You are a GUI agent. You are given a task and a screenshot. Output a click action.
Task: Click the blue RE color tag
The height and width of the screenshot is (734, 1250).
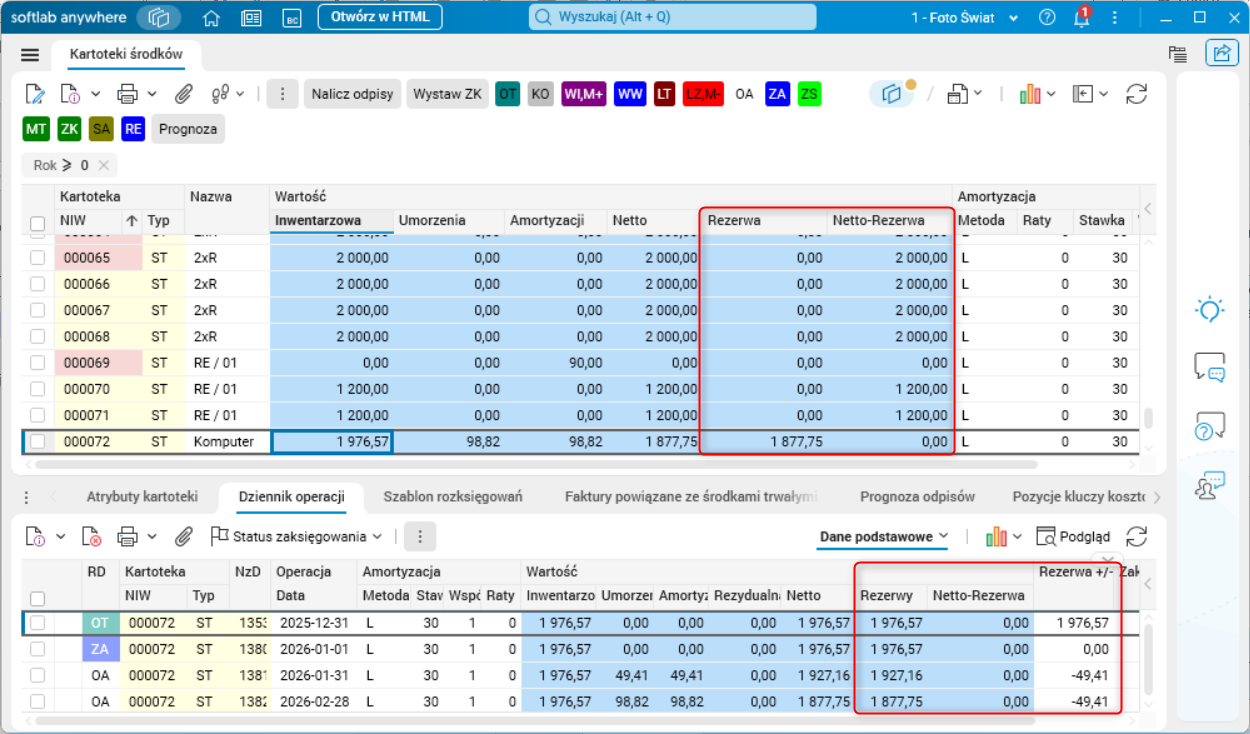point(133,129)
